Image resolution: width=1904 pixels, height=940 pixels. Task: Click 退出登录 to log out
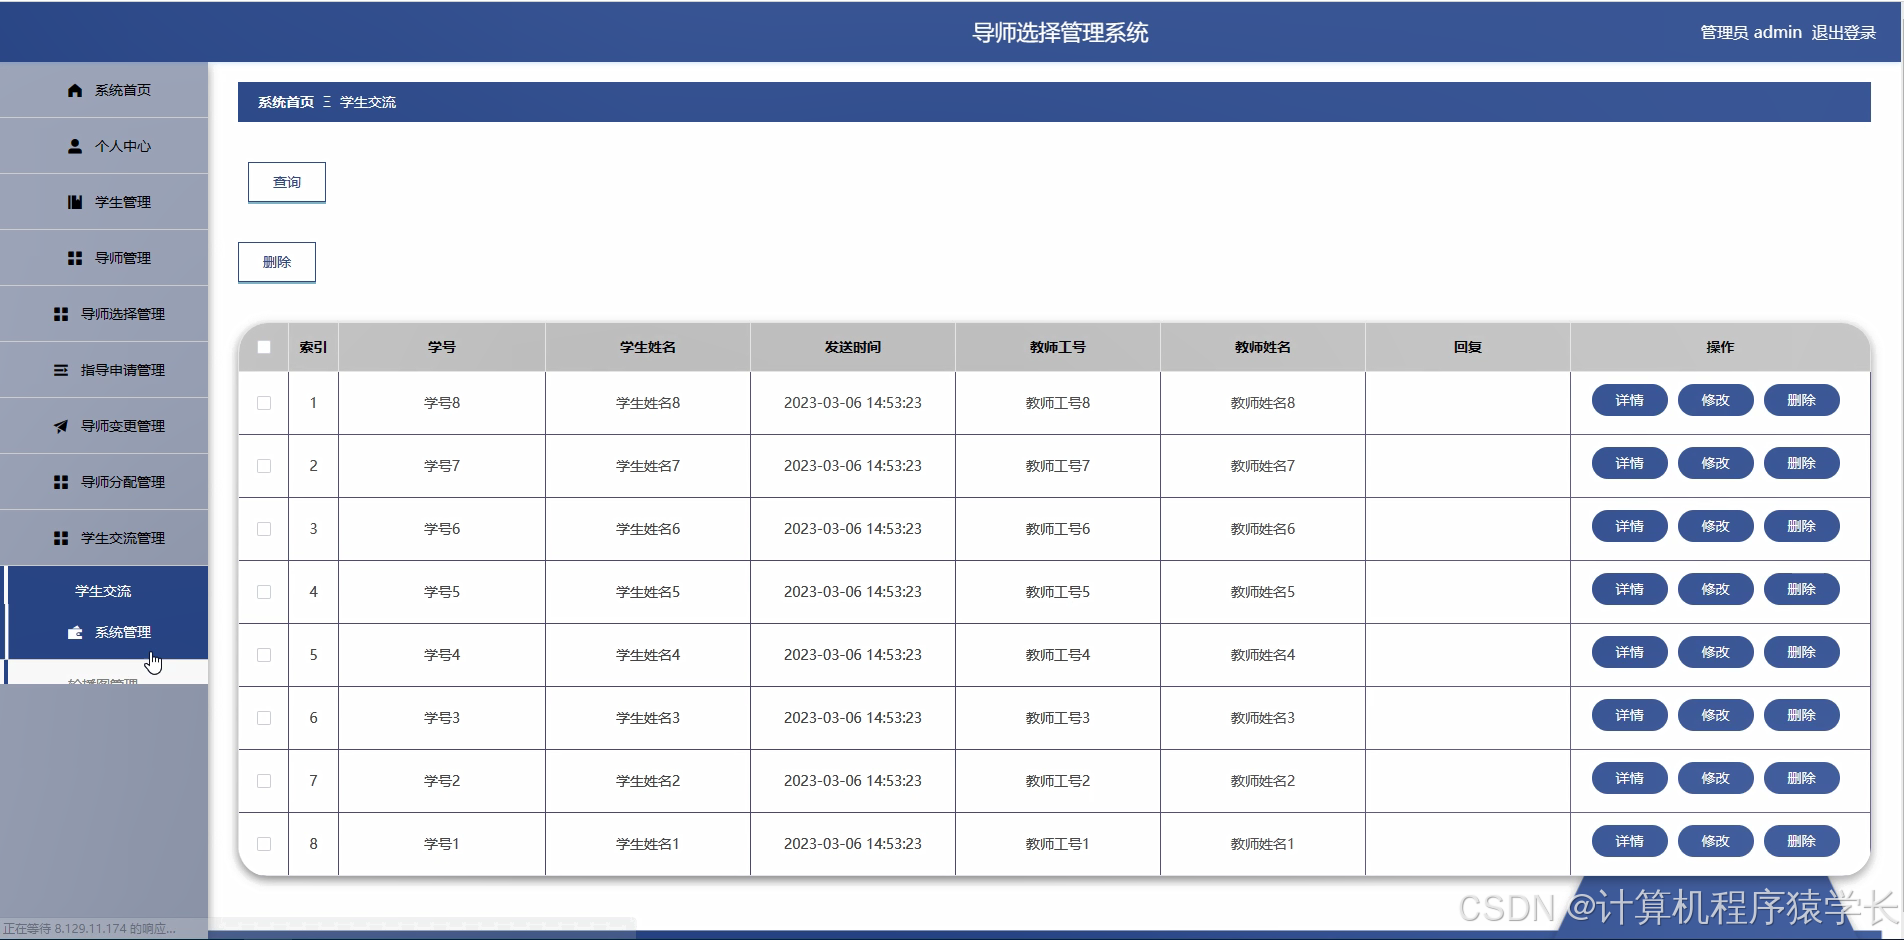pyautogui.click(x=1843, y=32)
